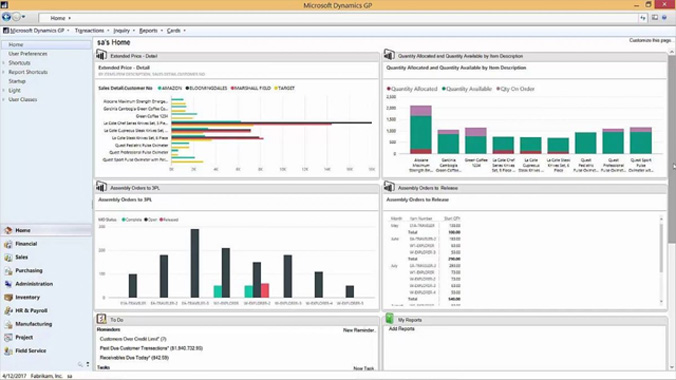676x380 pixels.
Task: Open the Microsoft Dynamics GP menu
Action: tap(36, 31)
